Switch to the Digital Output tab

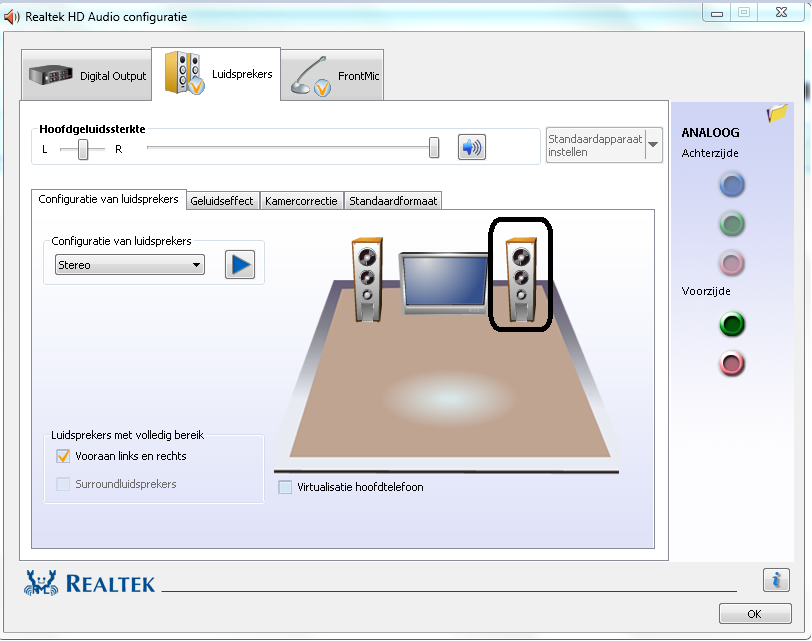tap(86, 76)
